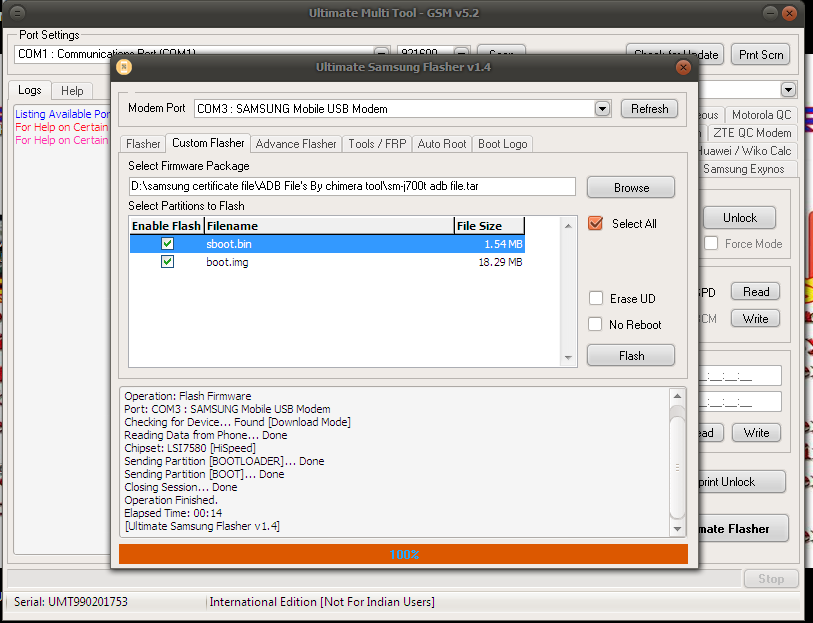Open the Advance Flasher tab
813x623 pixels.
point(296,144)
